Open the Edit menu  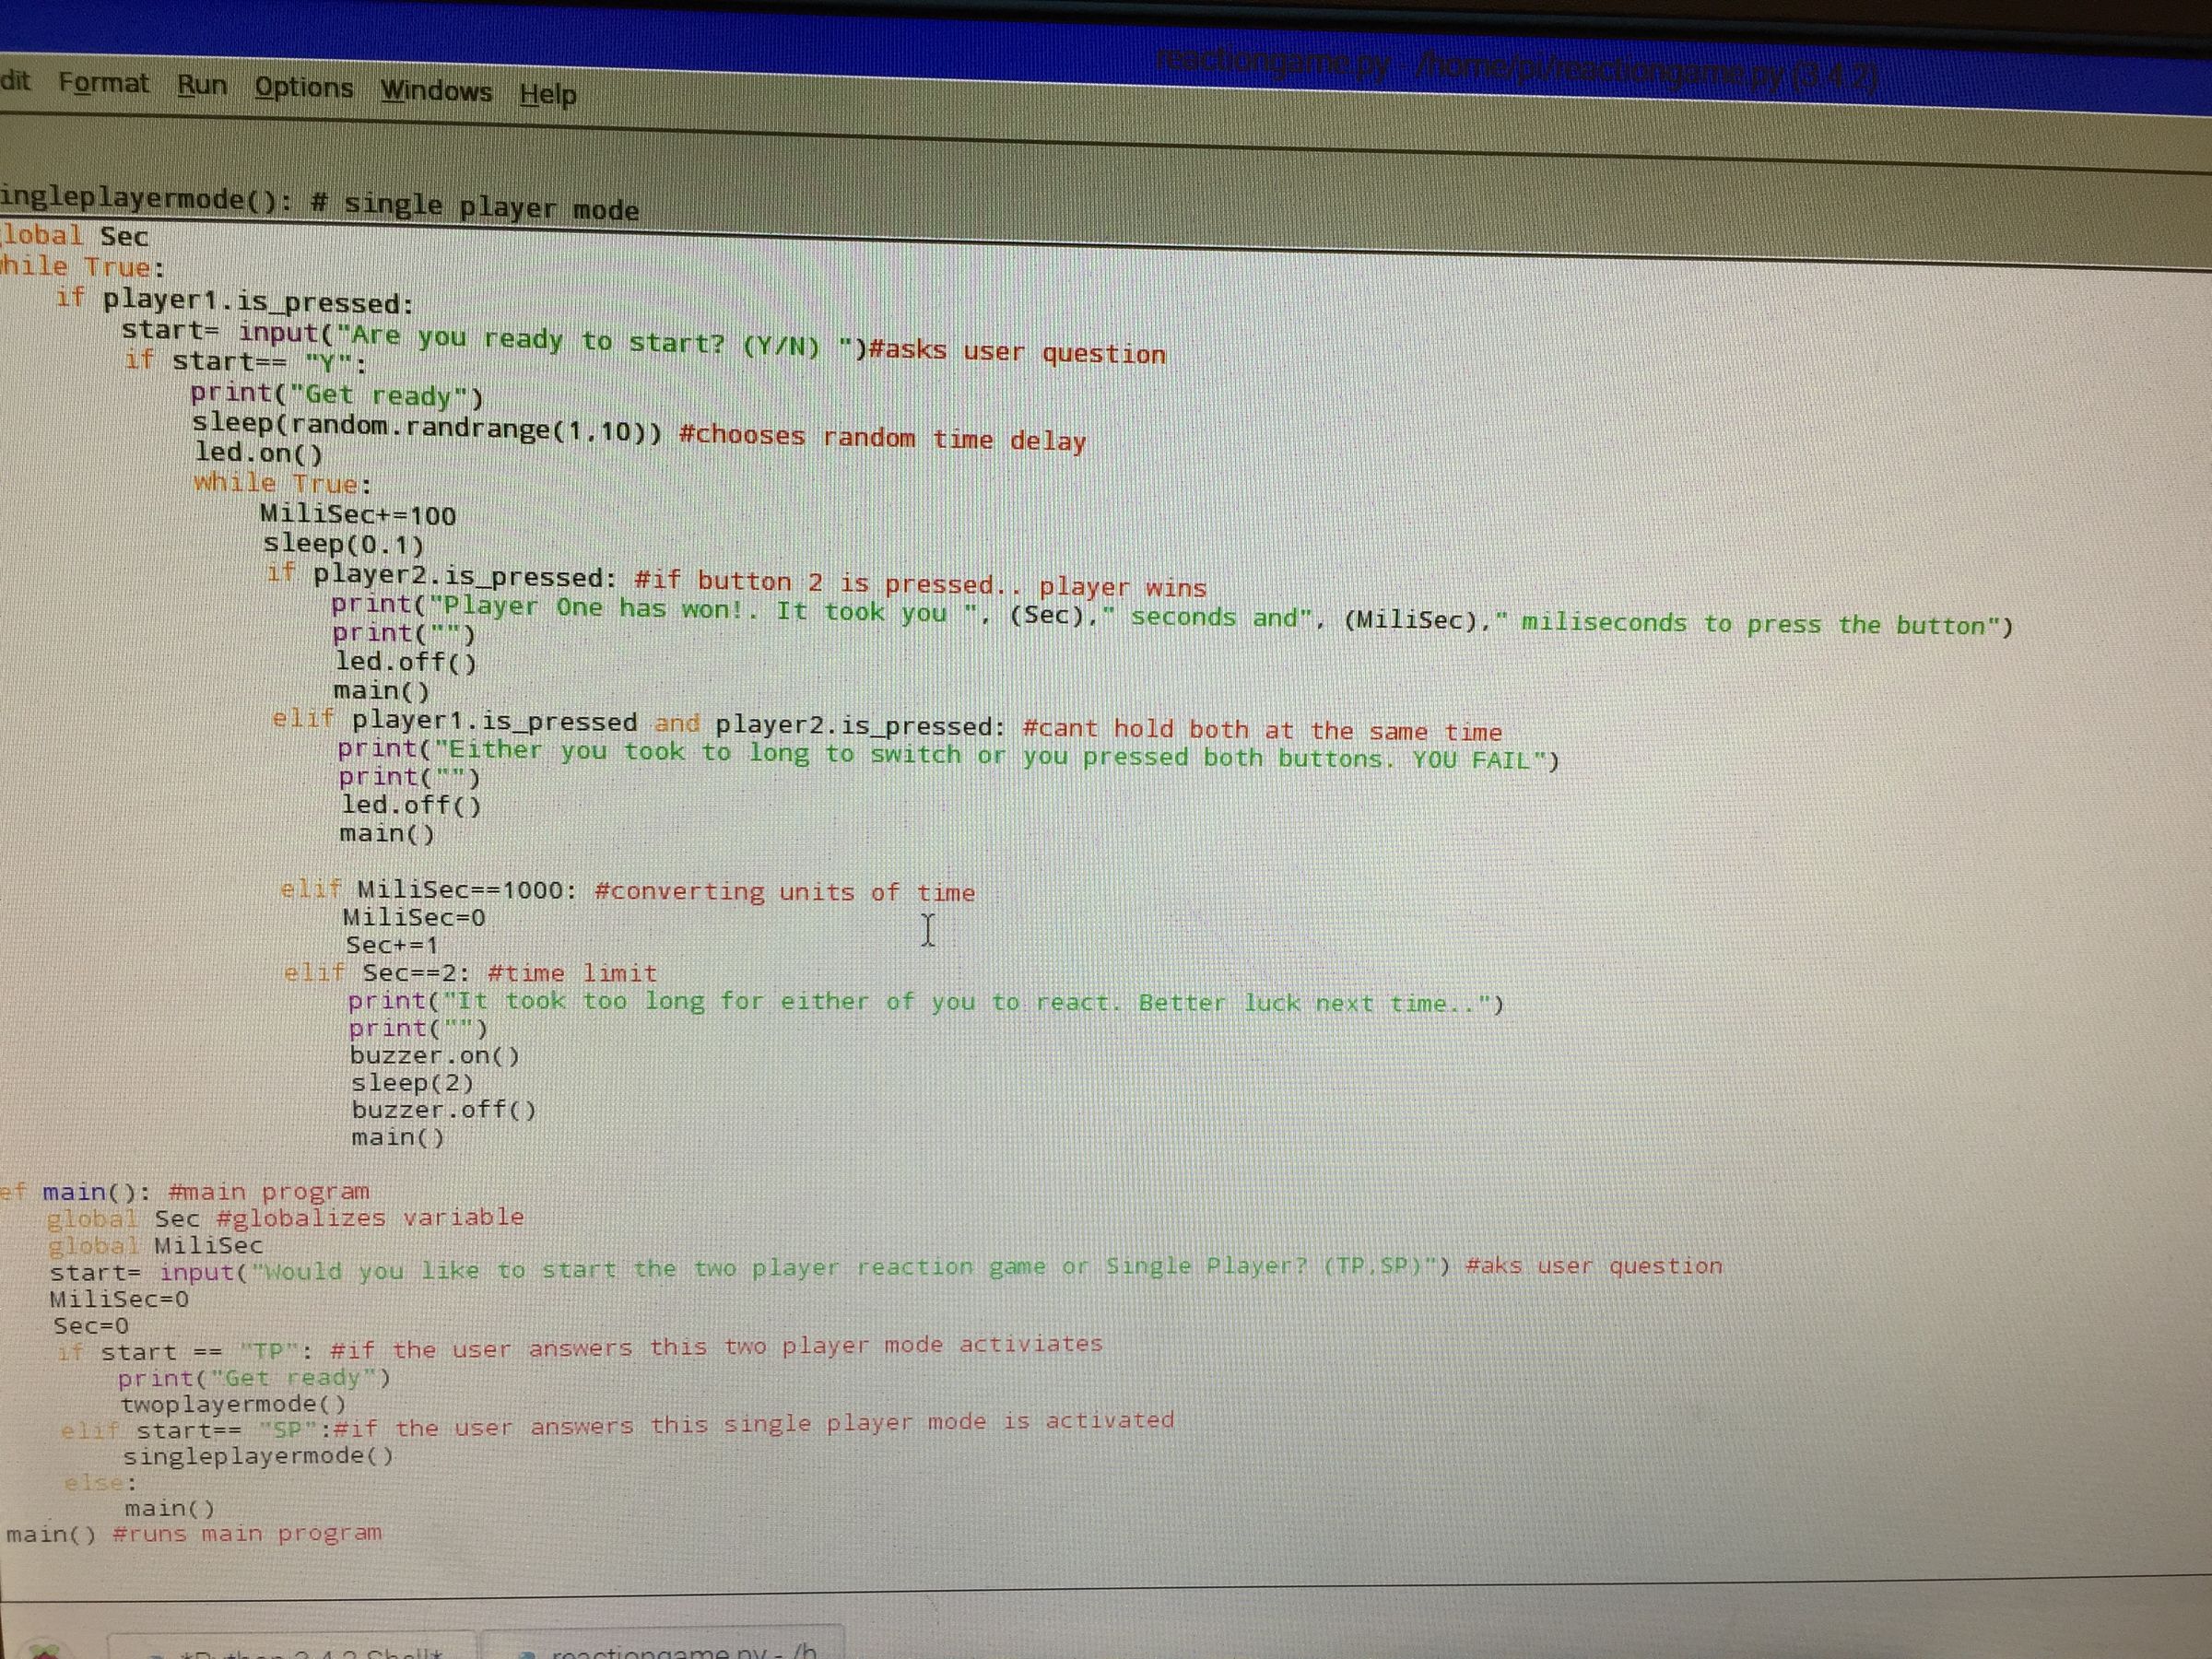point(14,80)
